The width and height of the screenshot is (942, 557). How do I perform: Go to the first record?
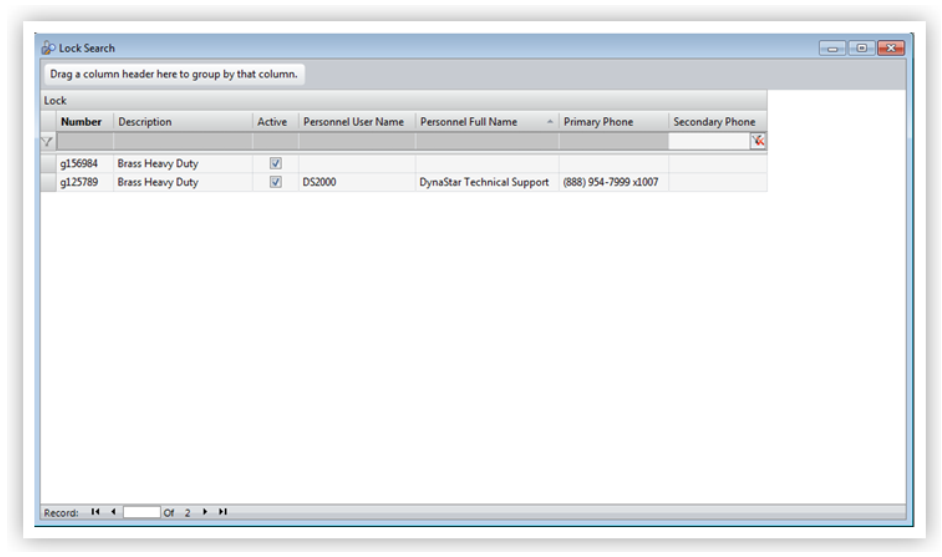pos(95,512)
